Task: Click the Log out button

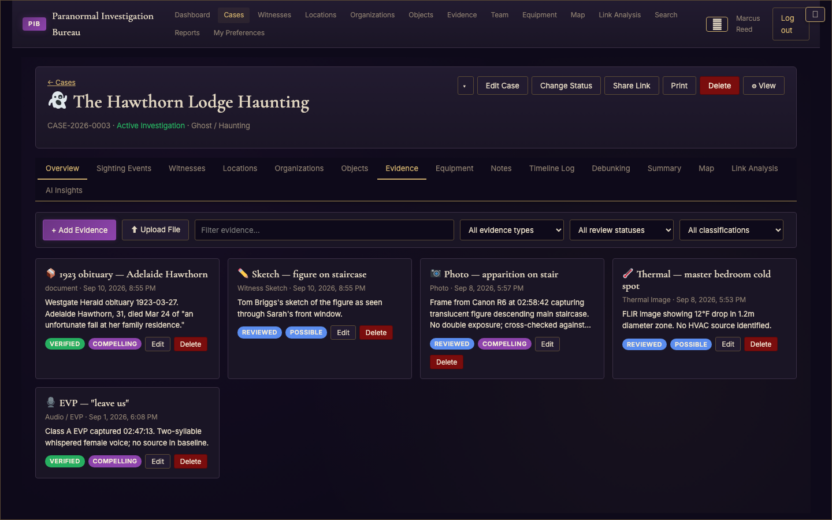Action: (790, 24)
